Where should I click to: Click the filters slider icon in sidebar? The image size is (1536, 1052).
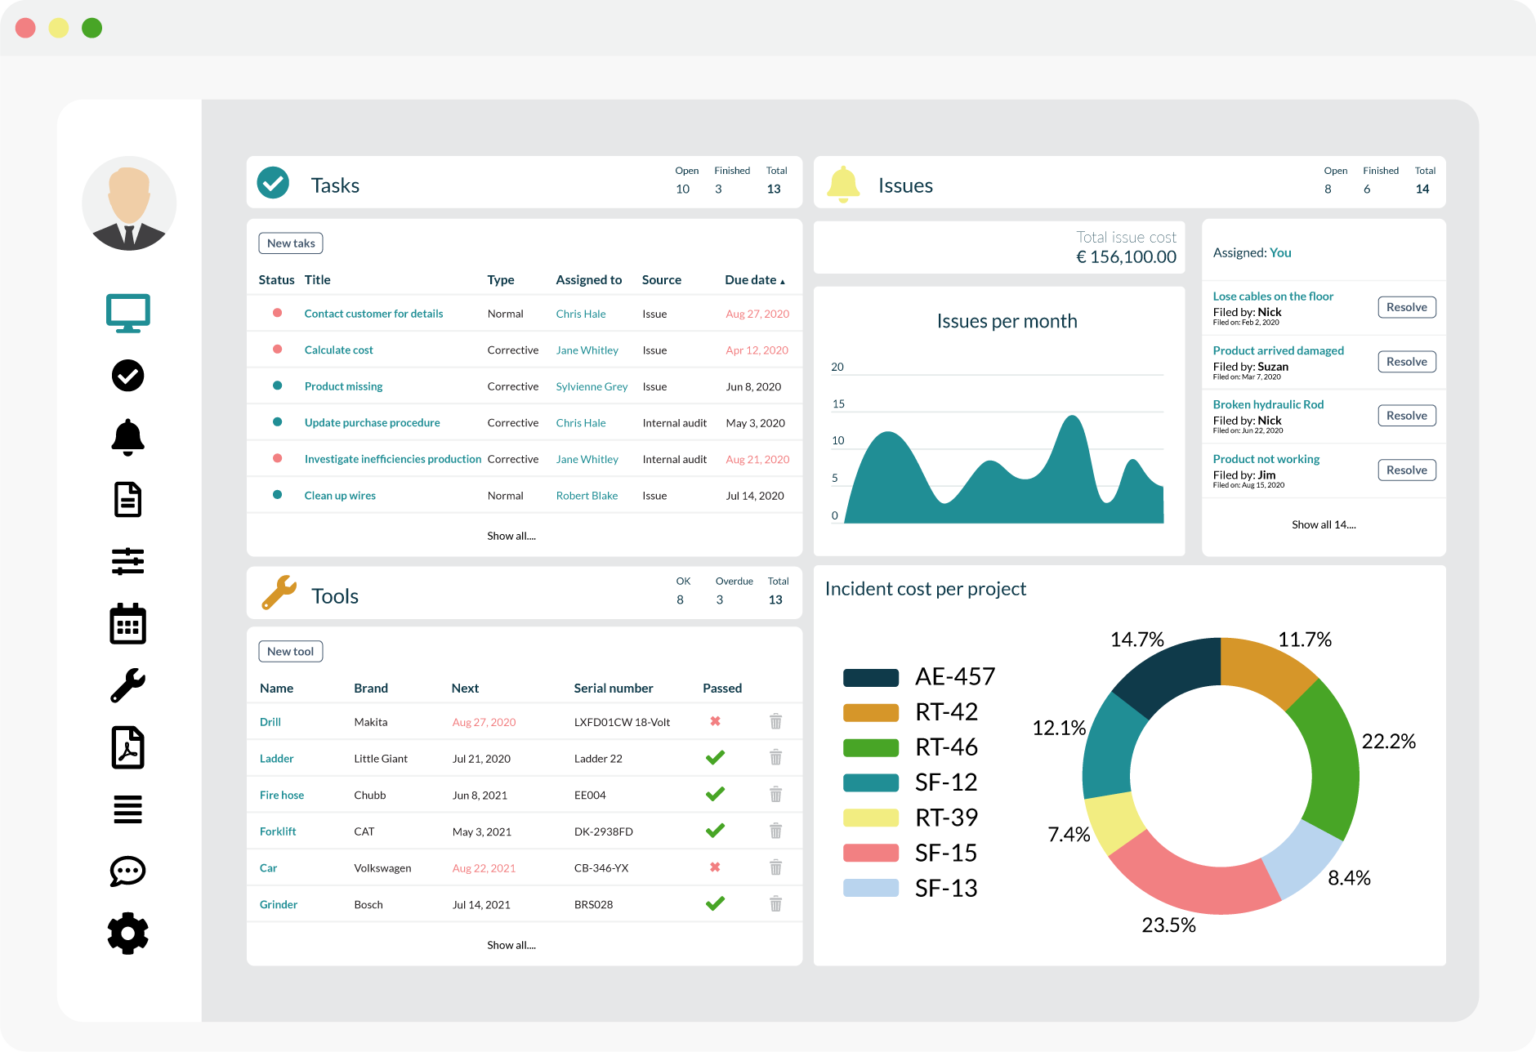(127, 561)
